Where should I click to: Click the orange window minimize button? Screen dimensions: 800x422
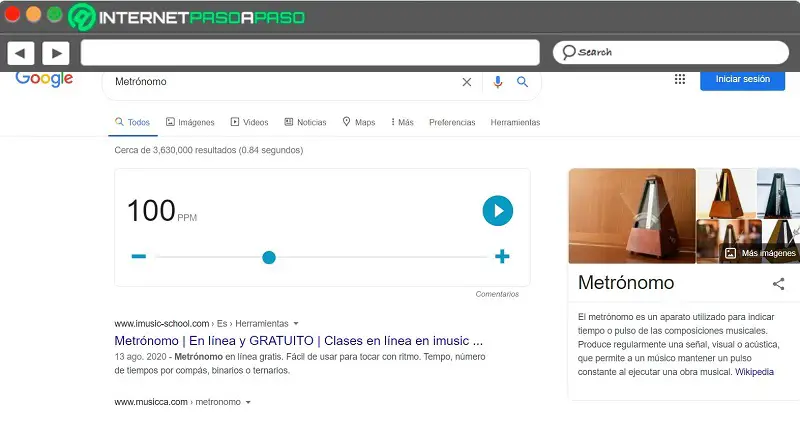[33, 14]
